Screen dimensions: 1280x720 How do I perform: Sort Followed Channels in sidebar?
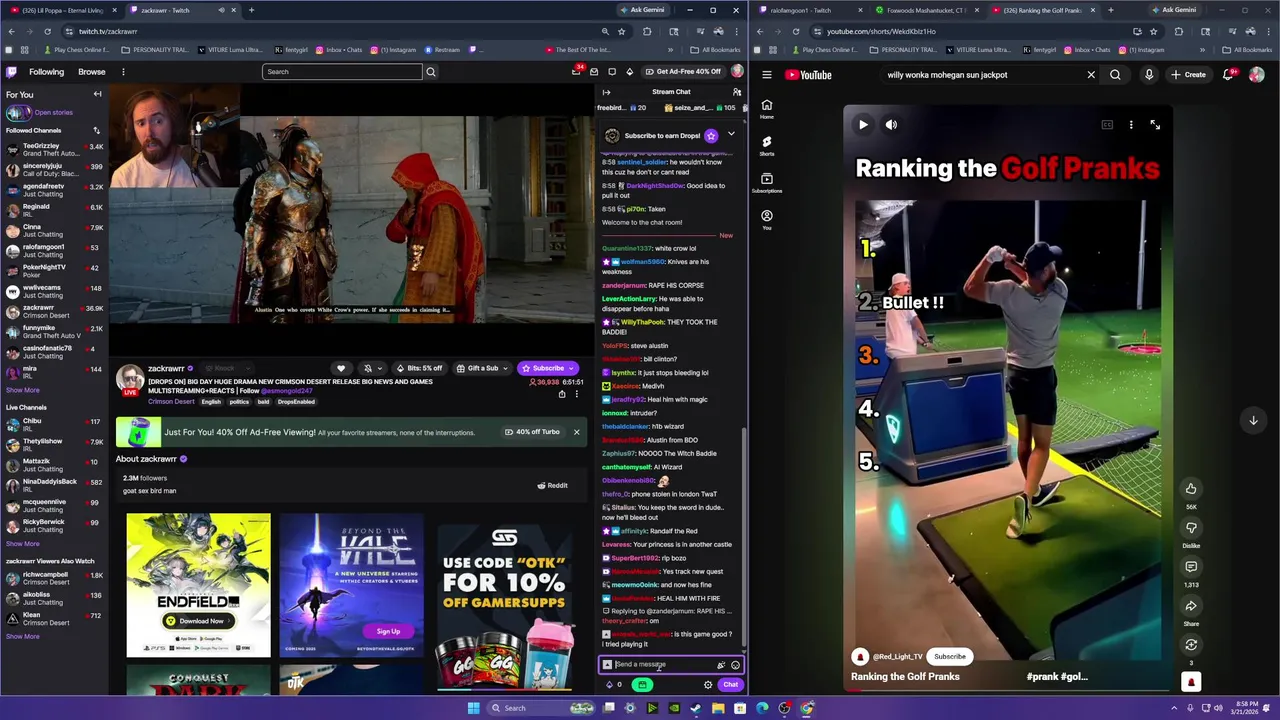[x=97, y=130]
